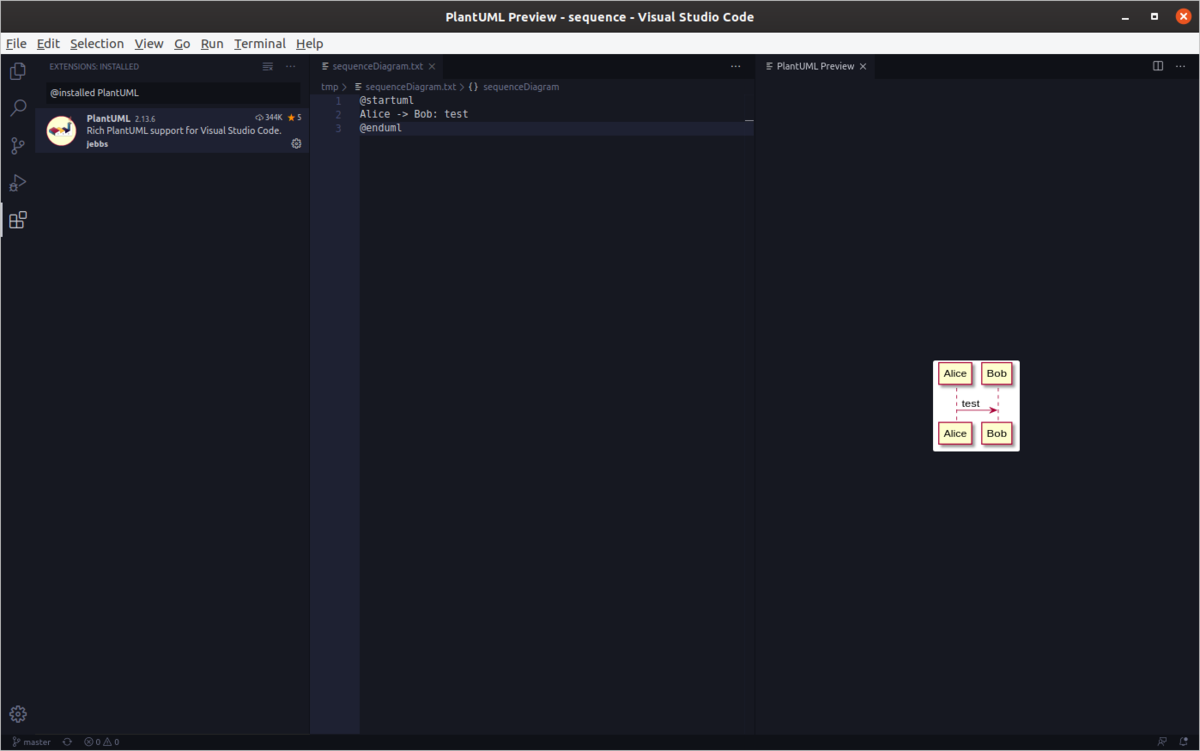Open the Manage gear in activity bar
This screenshot has width=1200, height=751.
pos(17,714)
